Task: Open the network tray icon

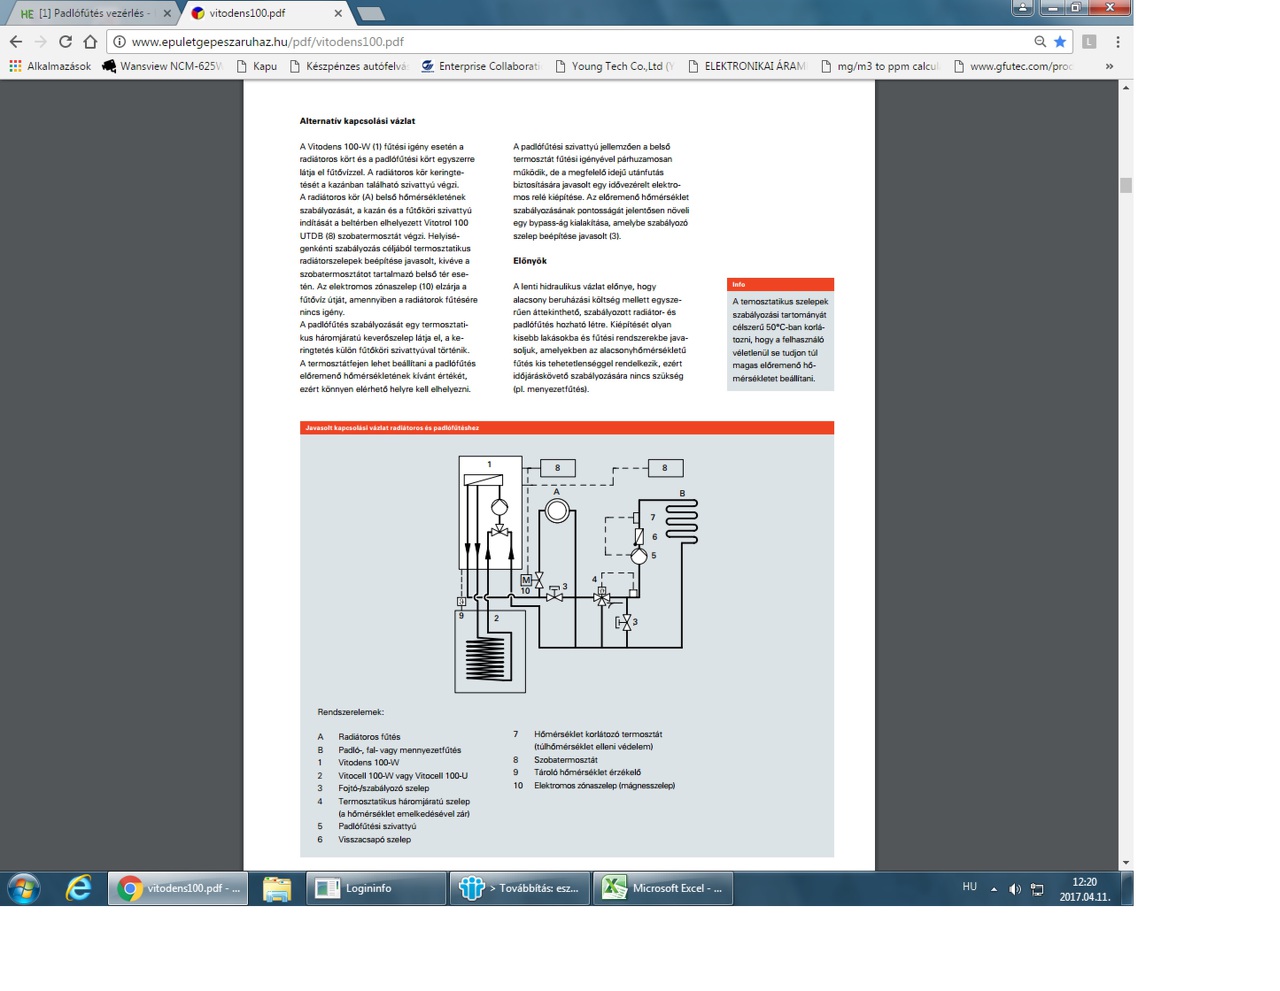Action: pyautogui.click(x=1037, y=889)
